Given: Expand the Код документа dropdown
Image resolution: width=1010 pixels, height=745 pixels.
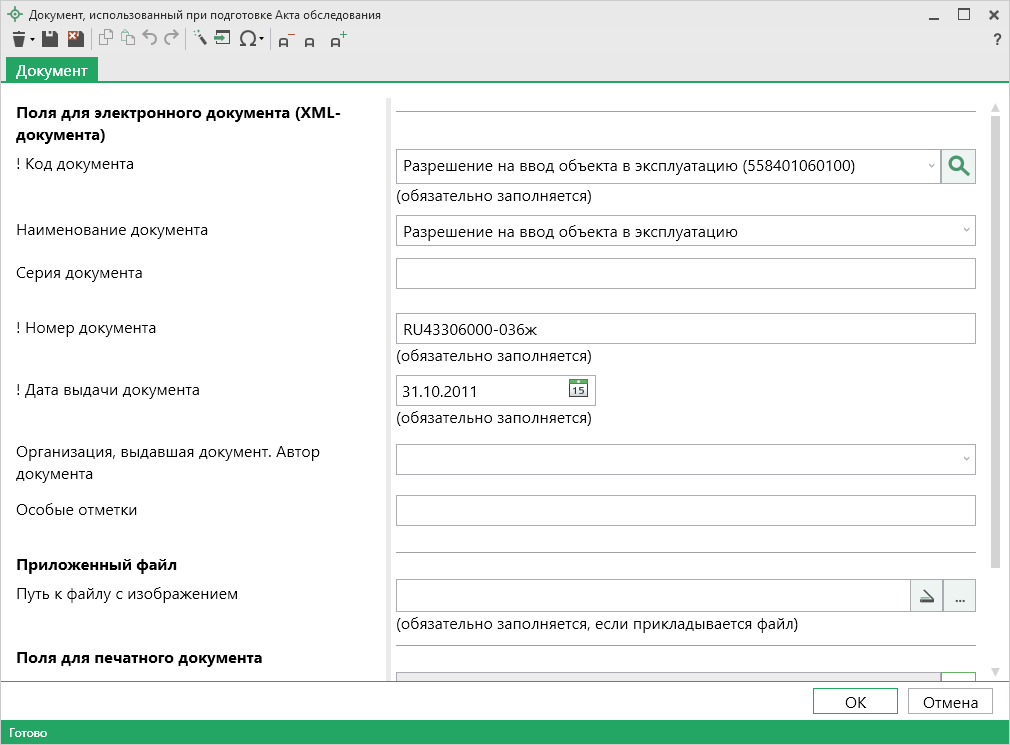Looking at the screenshot, I should coord(931,166).
